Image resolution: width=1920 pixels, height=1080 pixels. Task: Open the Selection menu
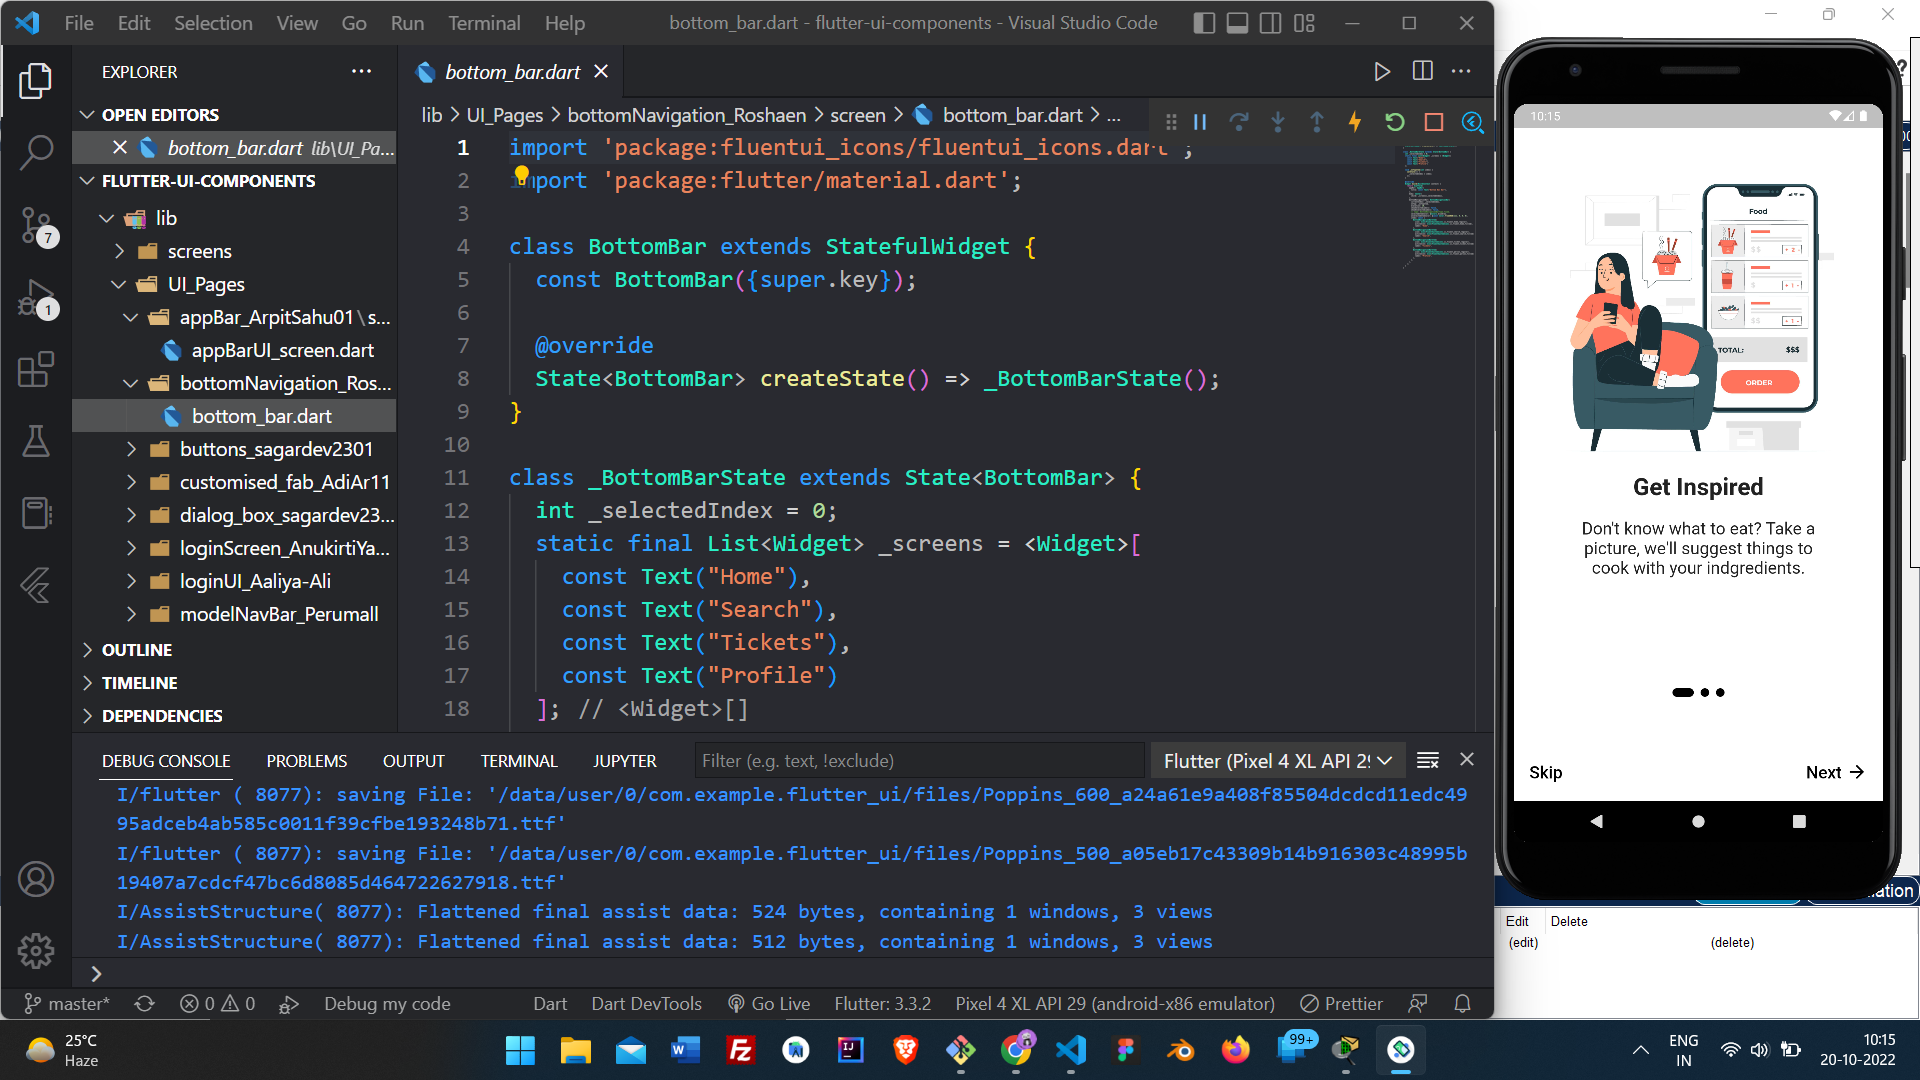pyautogui.click(x=213, y=23)
